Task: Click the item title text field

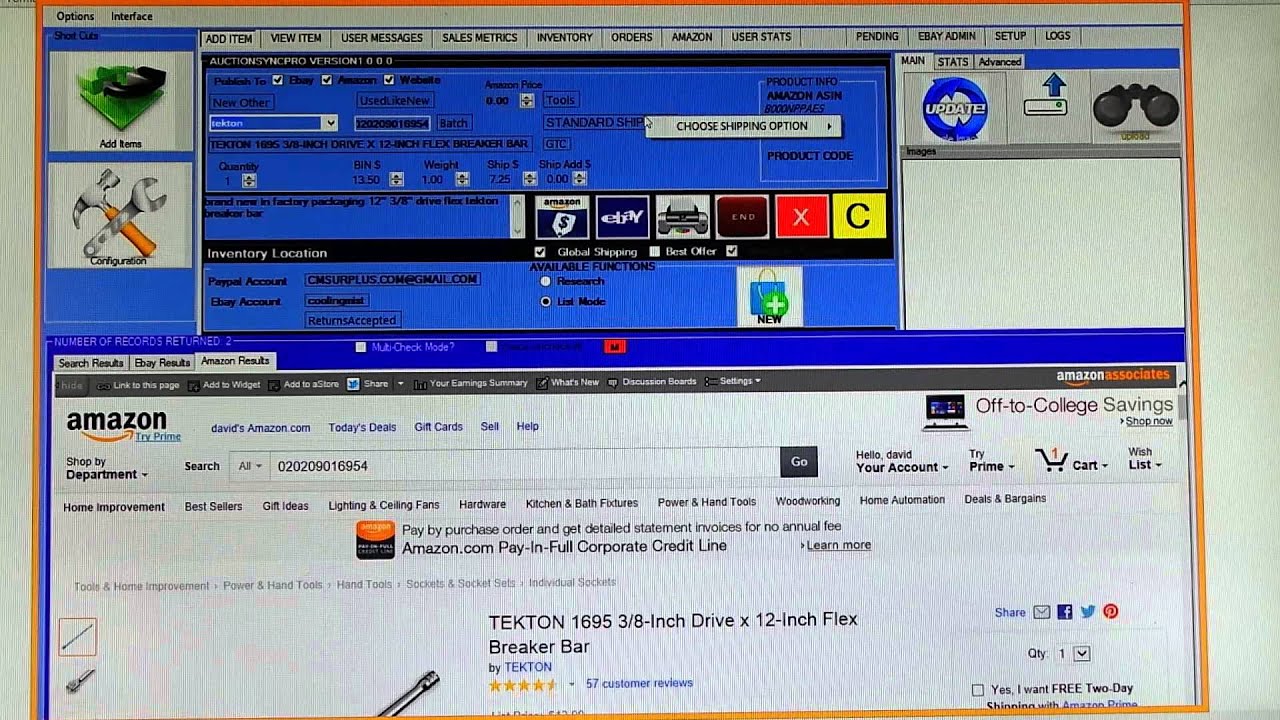Action: point(370,144)
